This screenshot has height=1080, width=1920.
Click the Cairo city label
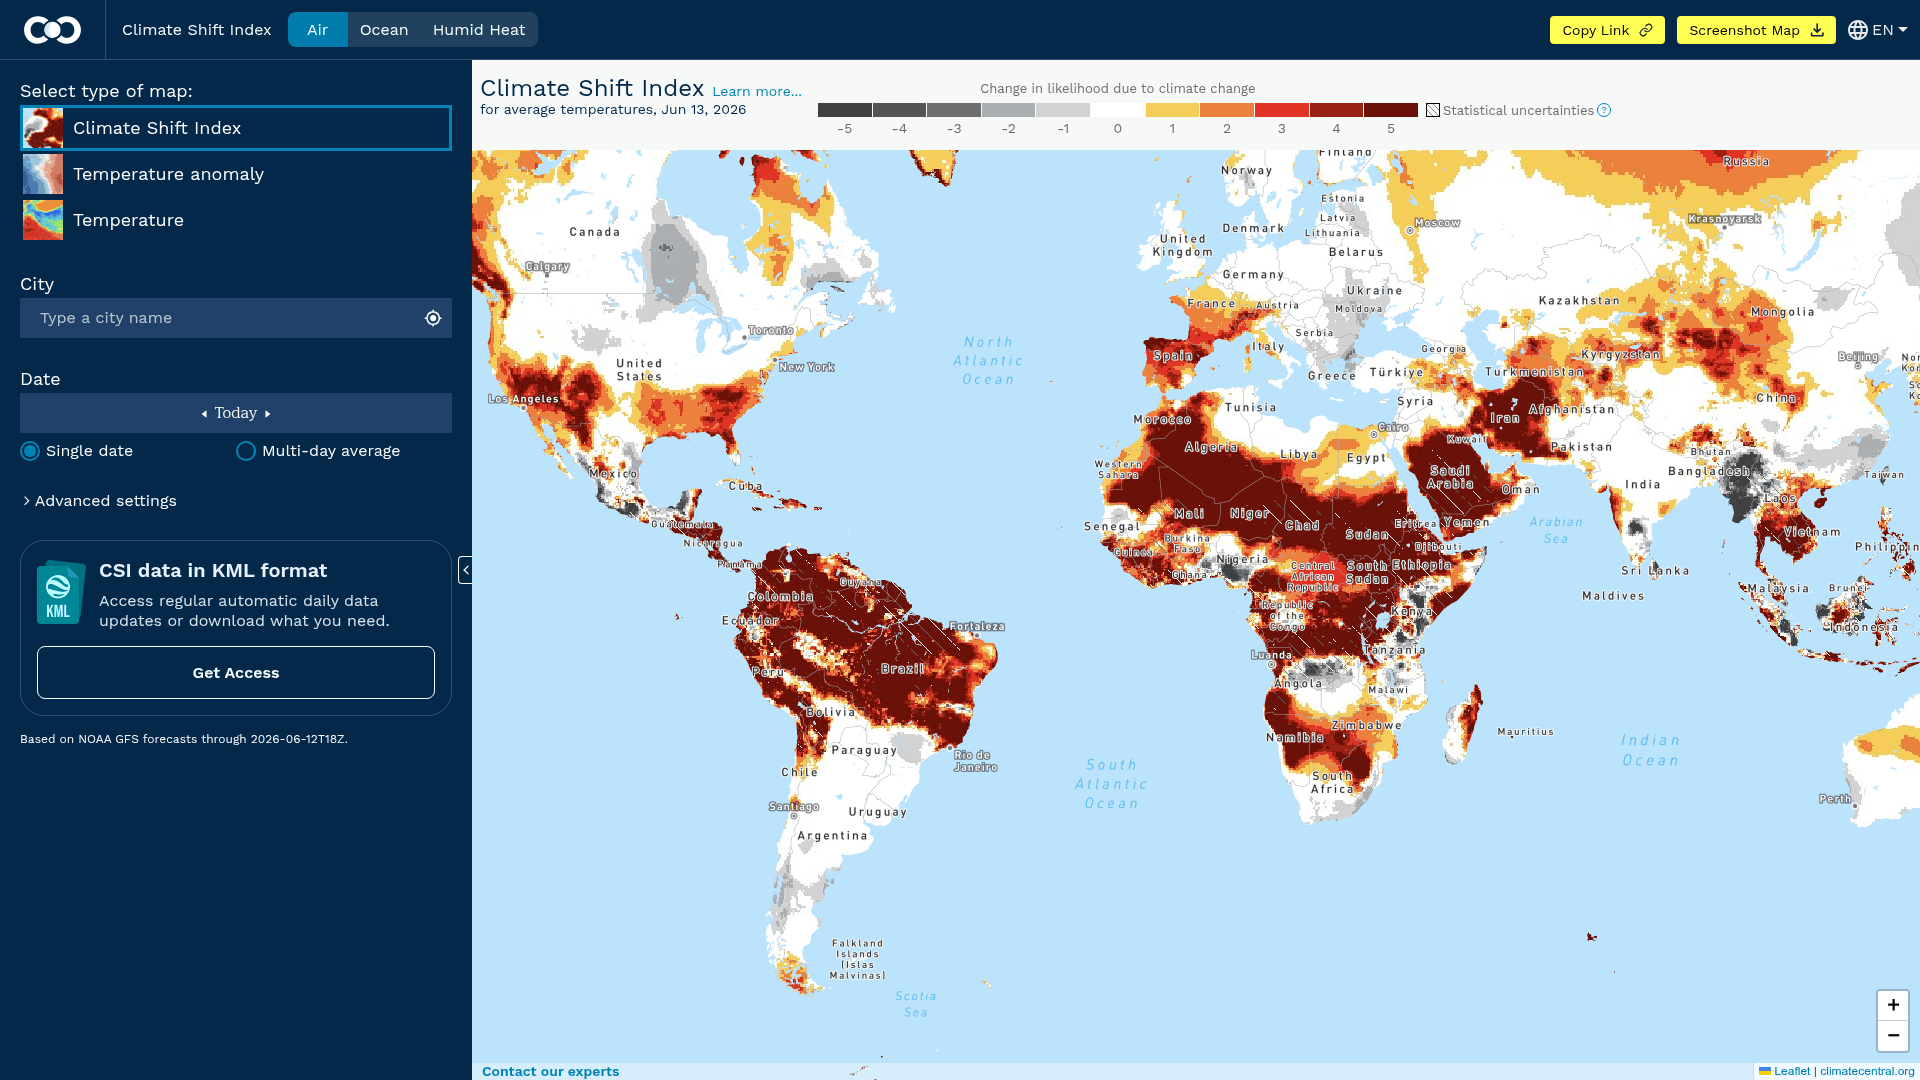(1393, 427)
